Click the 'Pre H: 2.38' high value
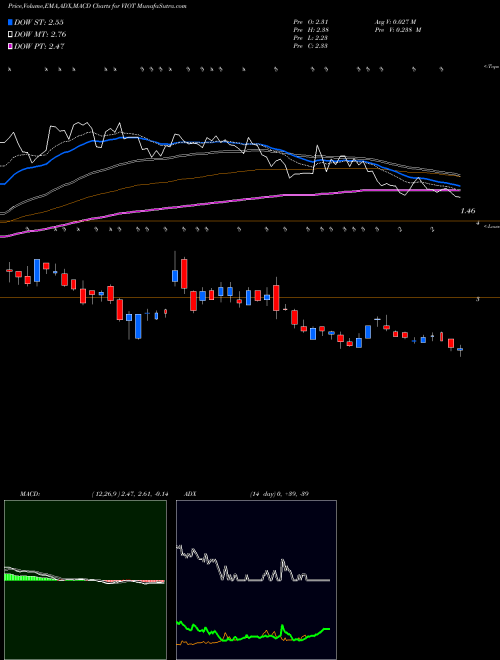Image resolution: width=500 pixels, height=660 pixels. click(x=311, y=30)
